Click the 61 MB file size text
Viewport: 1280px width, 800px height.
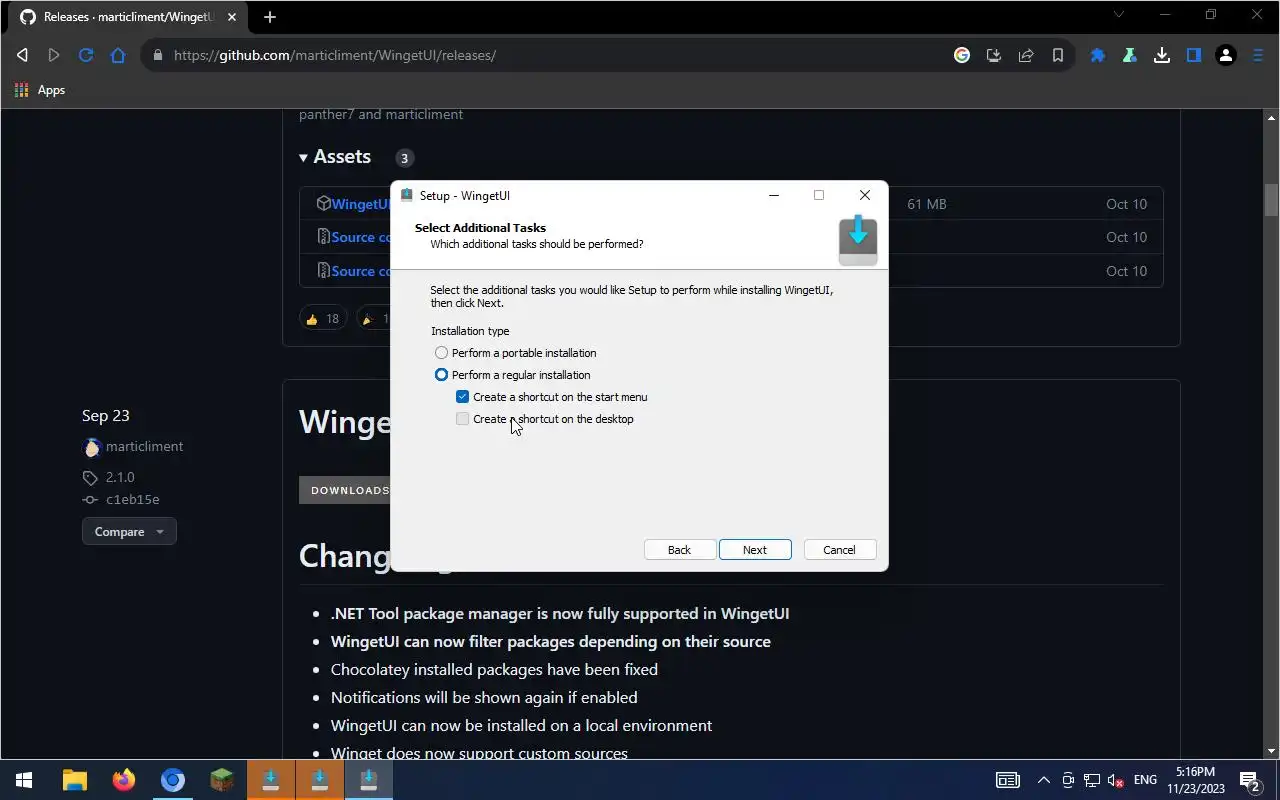pyautogui.click(x=927, y=204)
